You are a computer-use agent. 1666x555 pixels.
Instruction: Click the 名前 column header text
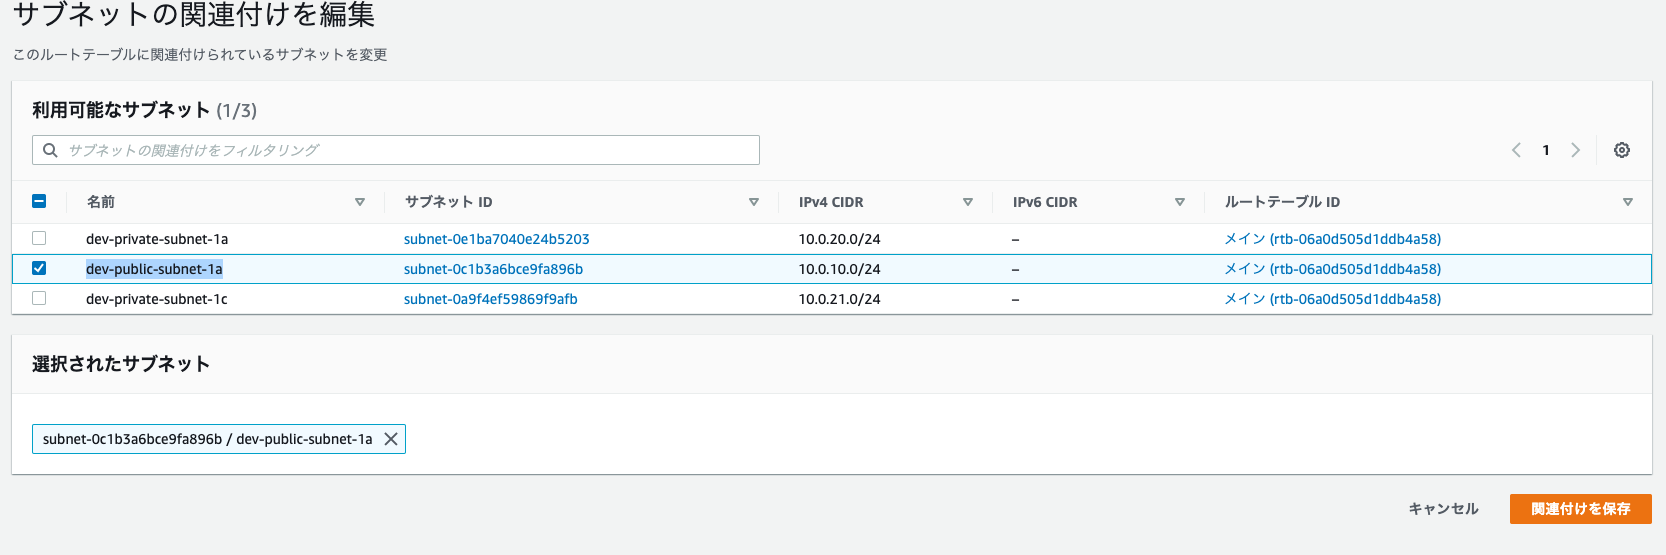[101, 202]
